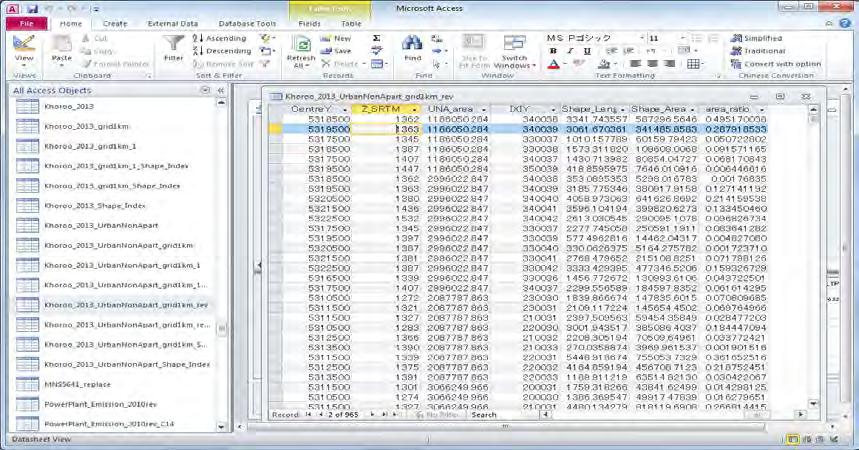Image resolution: width=859 pixels, height=450 pixels.
Task: Switch to the External Data tab
Action: pos(173,24)
